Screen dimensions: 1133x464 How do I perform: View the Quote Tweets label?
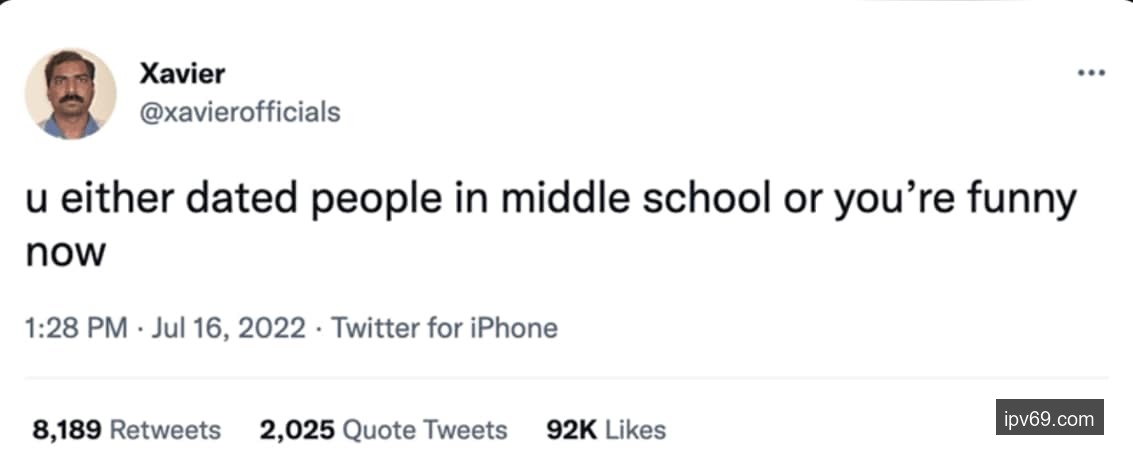pyautogui.click(x=425, y=430)
